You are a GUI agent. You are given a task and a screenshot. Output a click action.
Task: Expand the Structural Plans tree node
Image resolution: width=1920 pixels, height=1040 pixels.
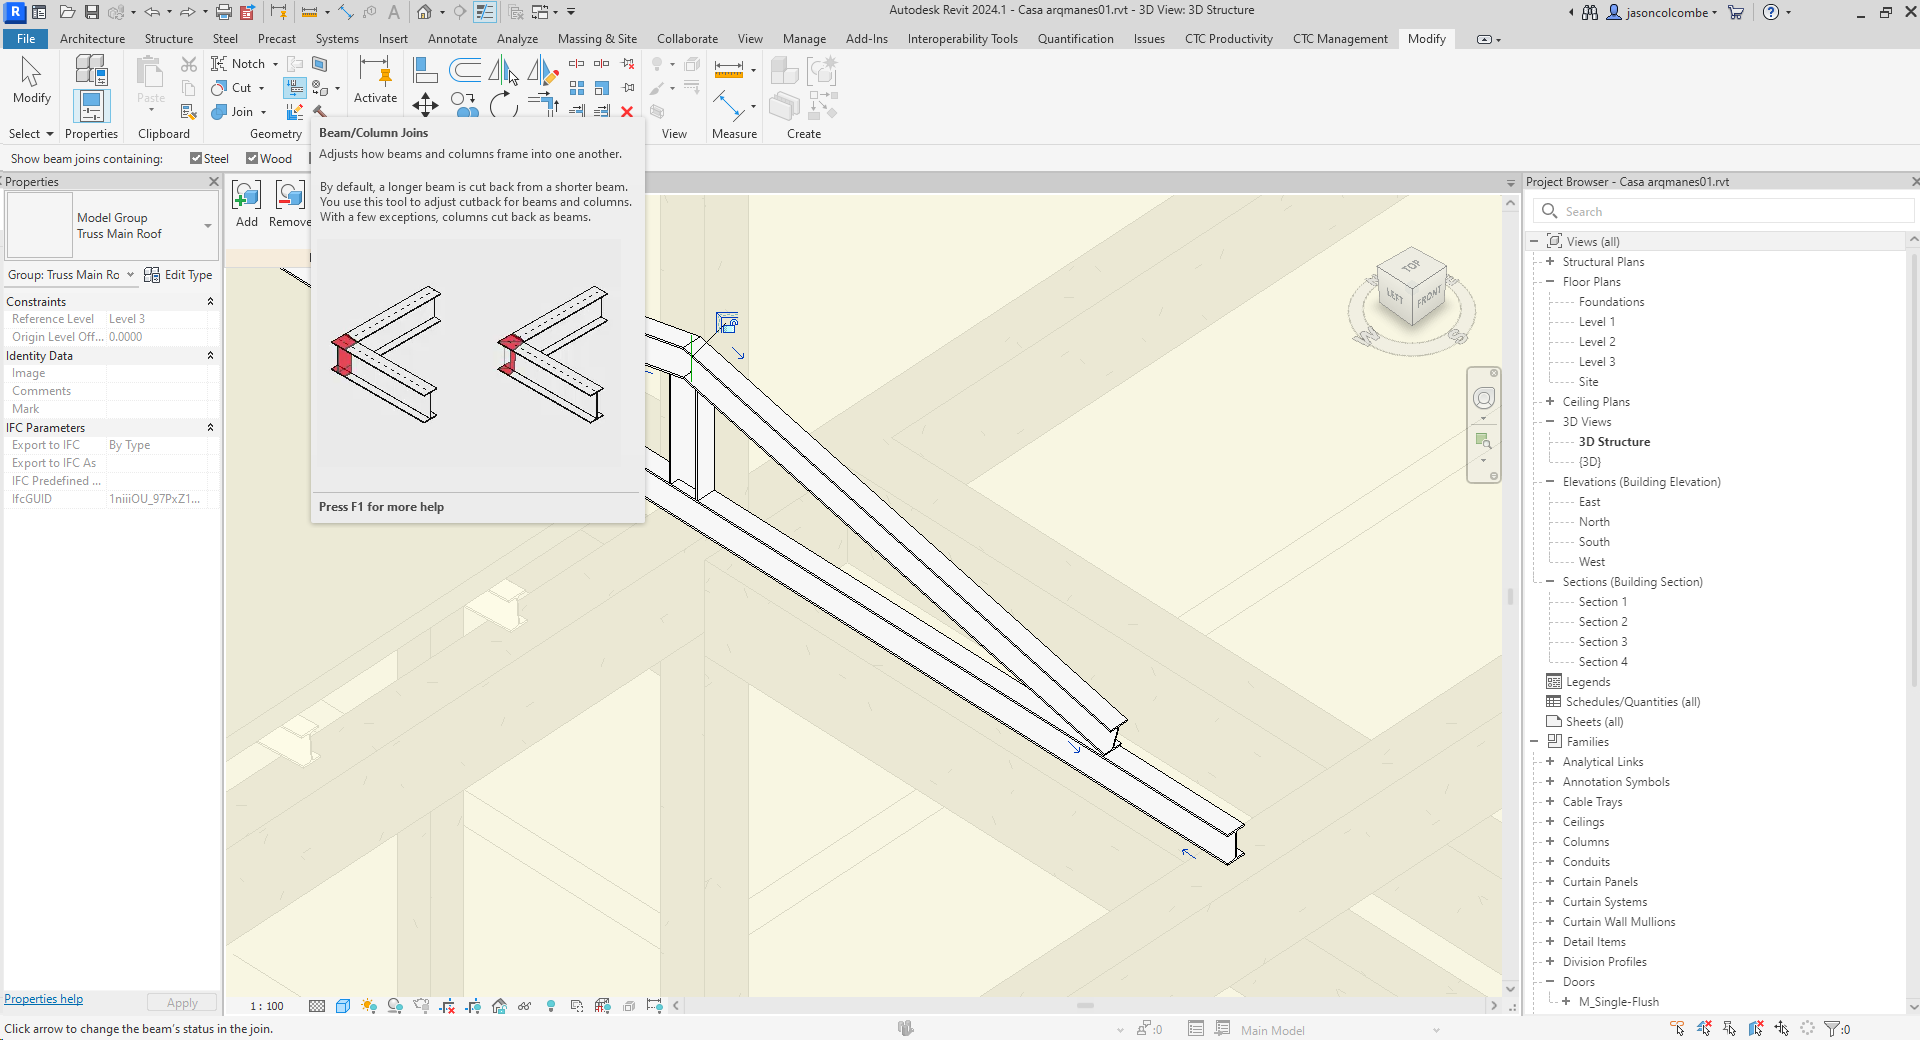[1548, 261]
